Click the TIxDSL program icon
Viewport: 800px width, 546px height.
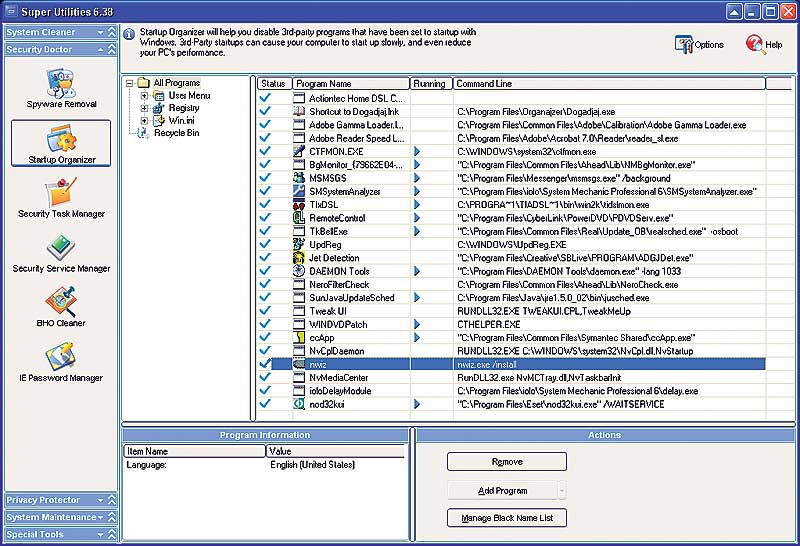(x=299, y=205)
